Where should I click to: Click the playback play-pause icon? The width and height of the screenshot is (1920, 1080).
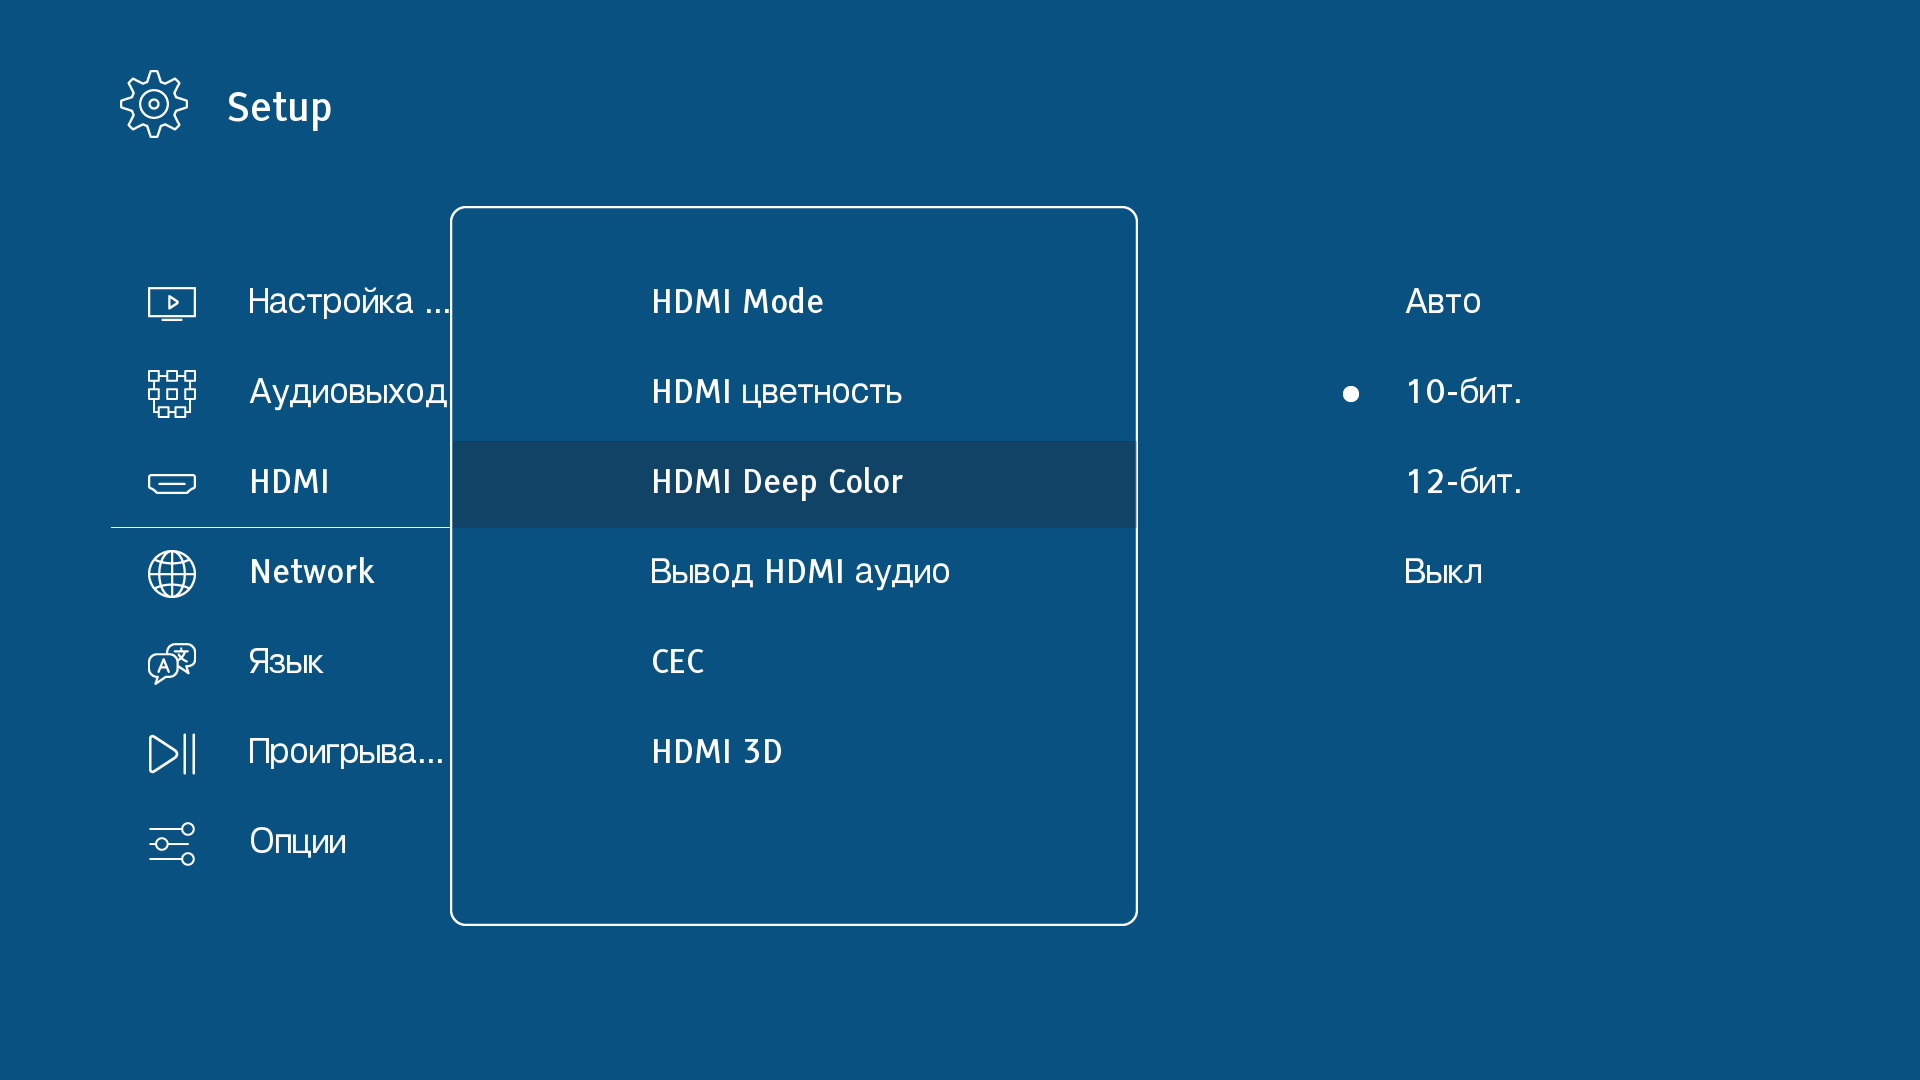pyautogui.click(x=171, y=753)
